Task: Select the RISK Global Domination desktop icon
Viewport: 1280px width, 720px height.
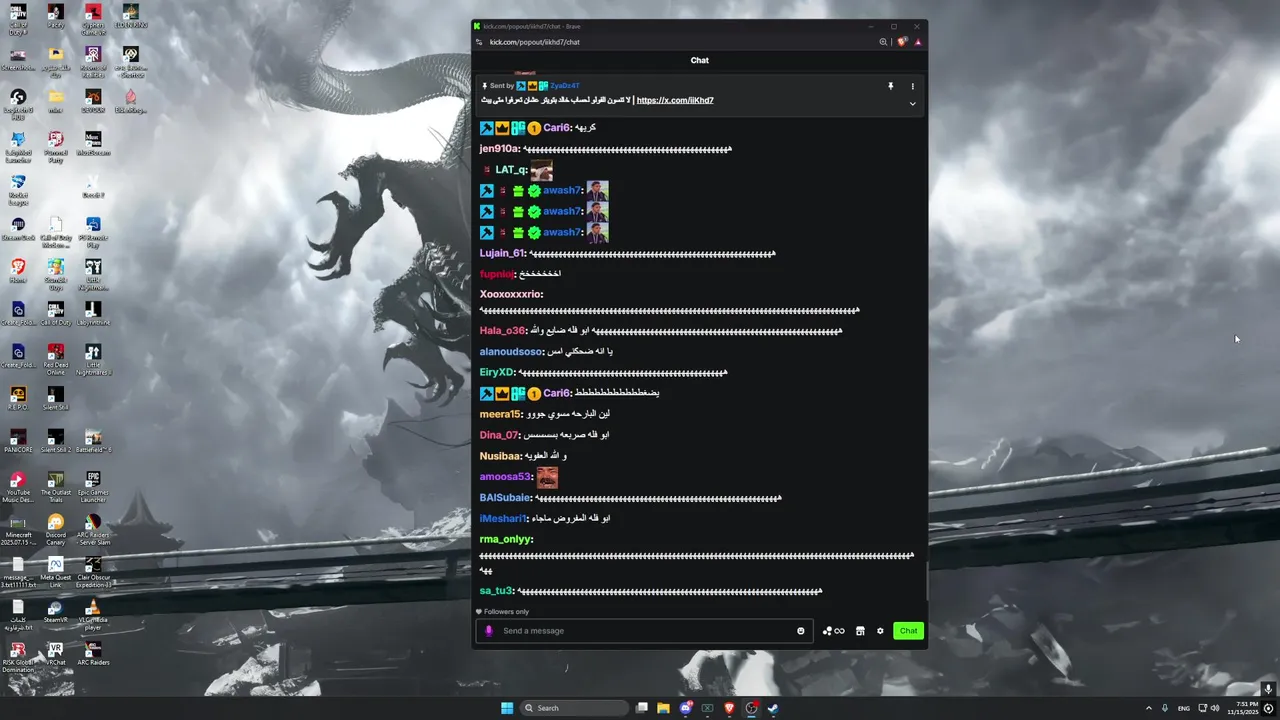Action: pyautogui.click(x=17, y=658)
